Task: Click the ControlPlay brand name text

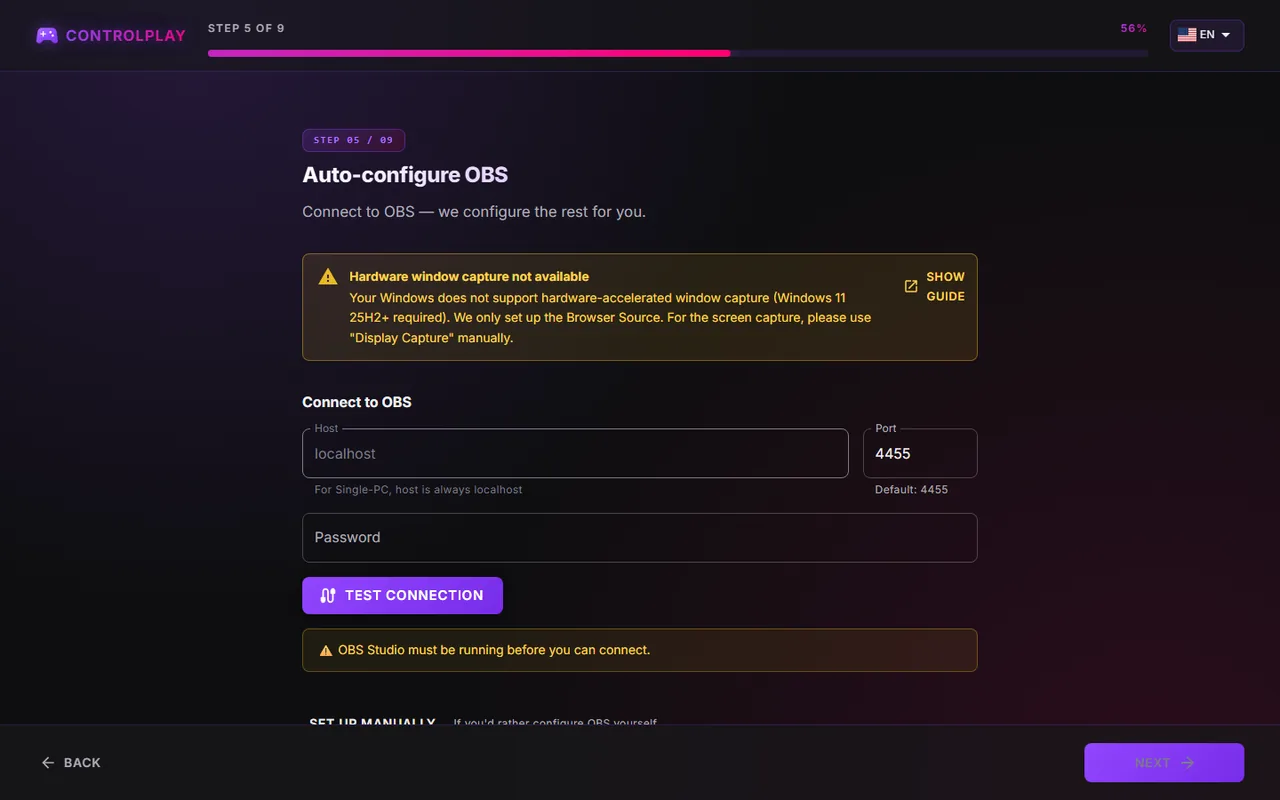Action: pyautogui.click(x=126, y=36)
